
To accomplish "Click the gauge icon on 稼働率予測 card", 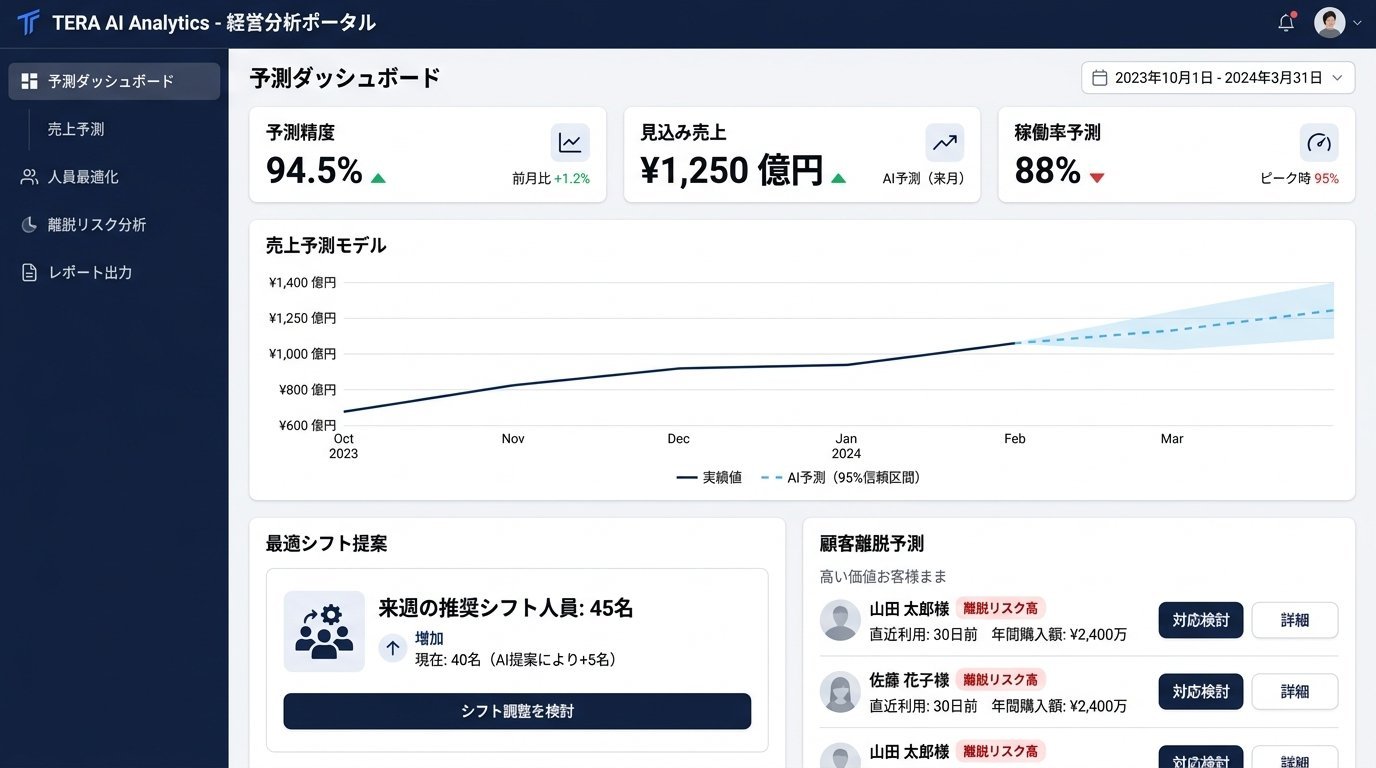I will [1318, 142].
